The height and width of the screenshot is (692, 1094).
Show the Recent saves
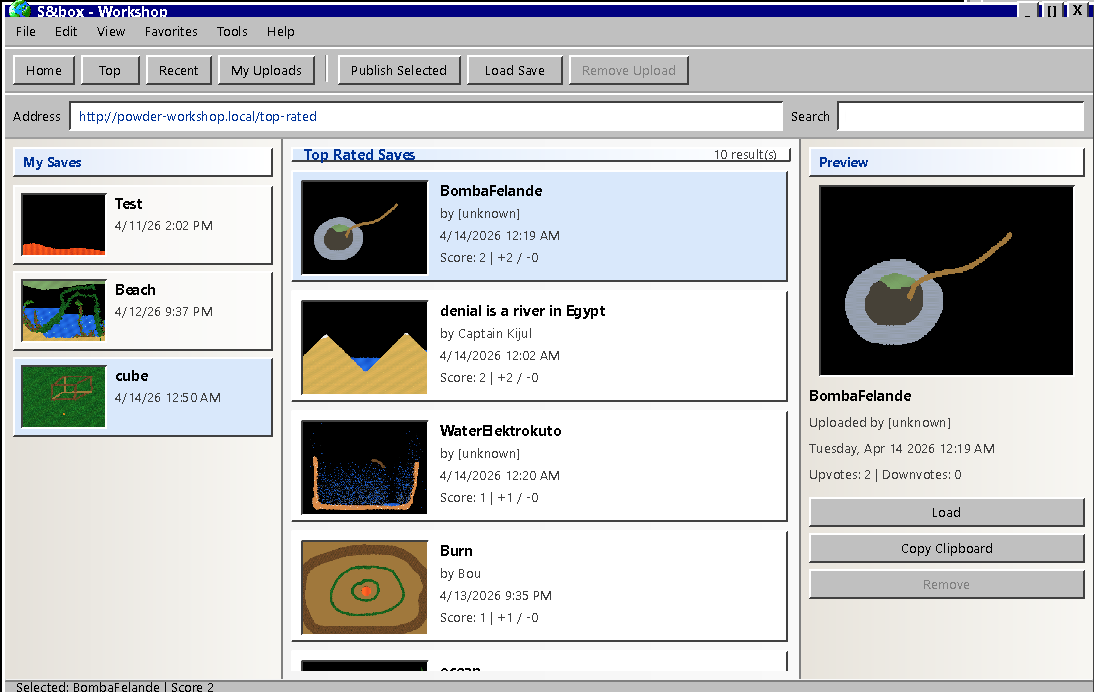(178, 70)
